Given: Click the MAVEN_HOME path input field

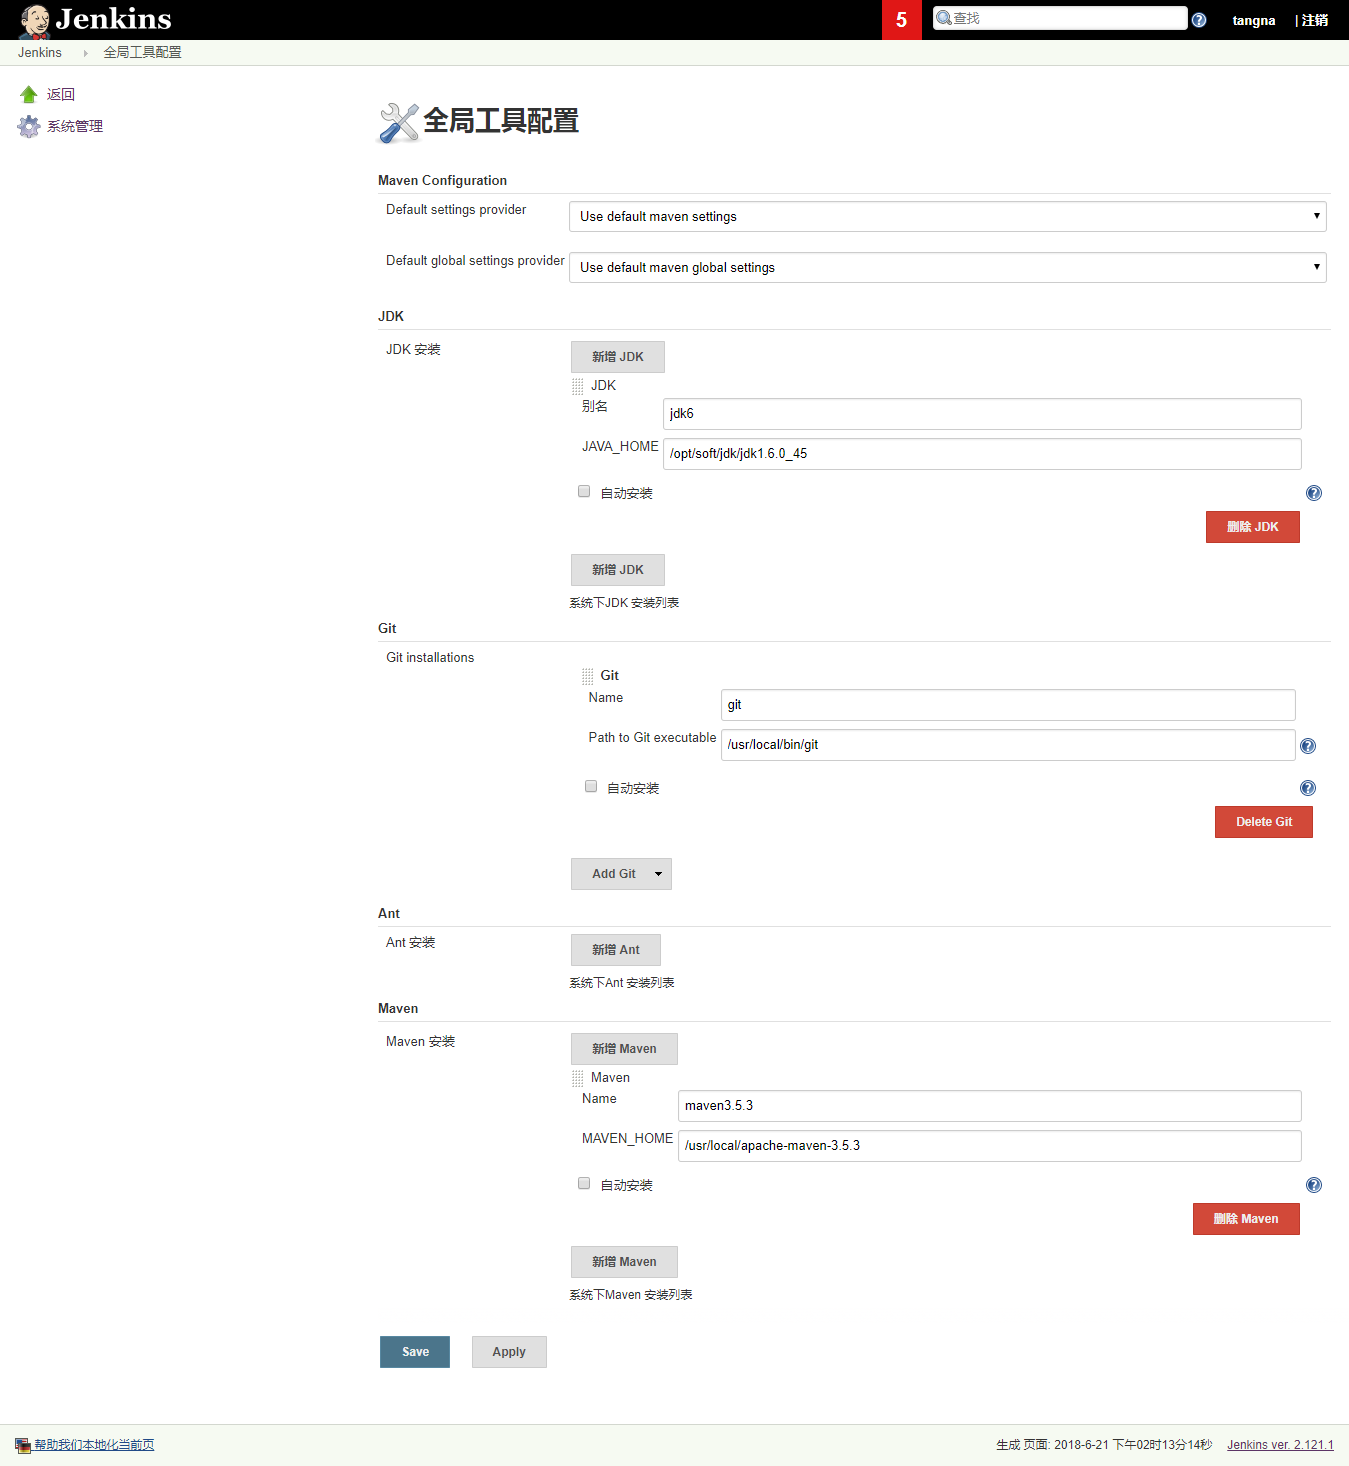Looking at the screenshot, I should (x=990, y=1146).
